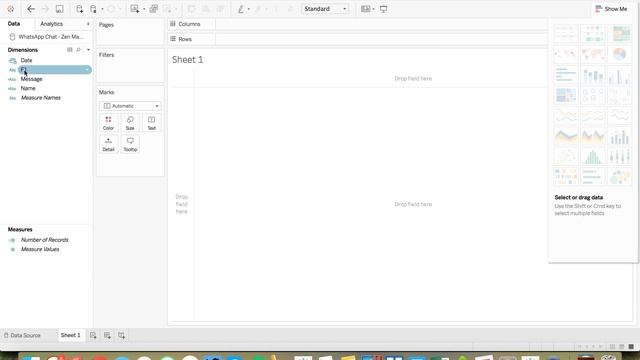The width and height of the screenshot is (640, 360).
Task: Choose the bullet graph chart in Show Me
Action: [593, 177]
